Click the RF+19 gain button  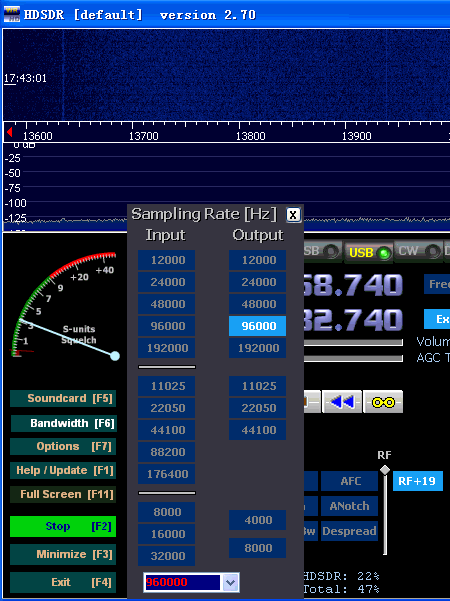click(x=417, y=481)
